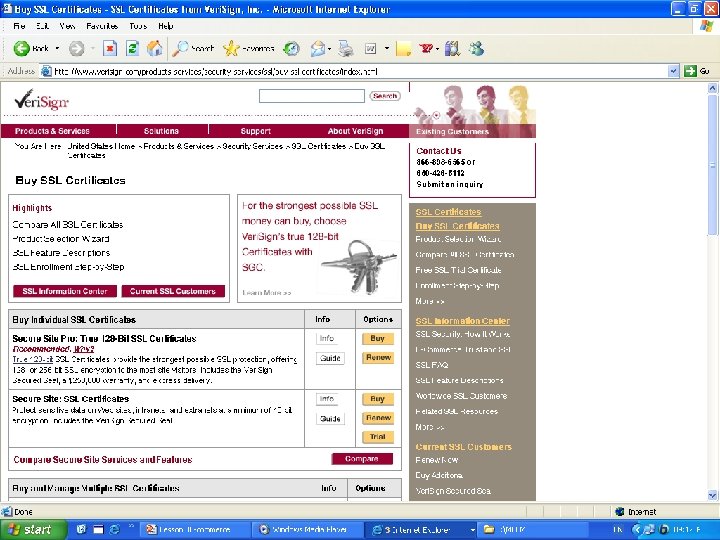
Task: Click the Edit with Word icon
Action: [371, 48]
